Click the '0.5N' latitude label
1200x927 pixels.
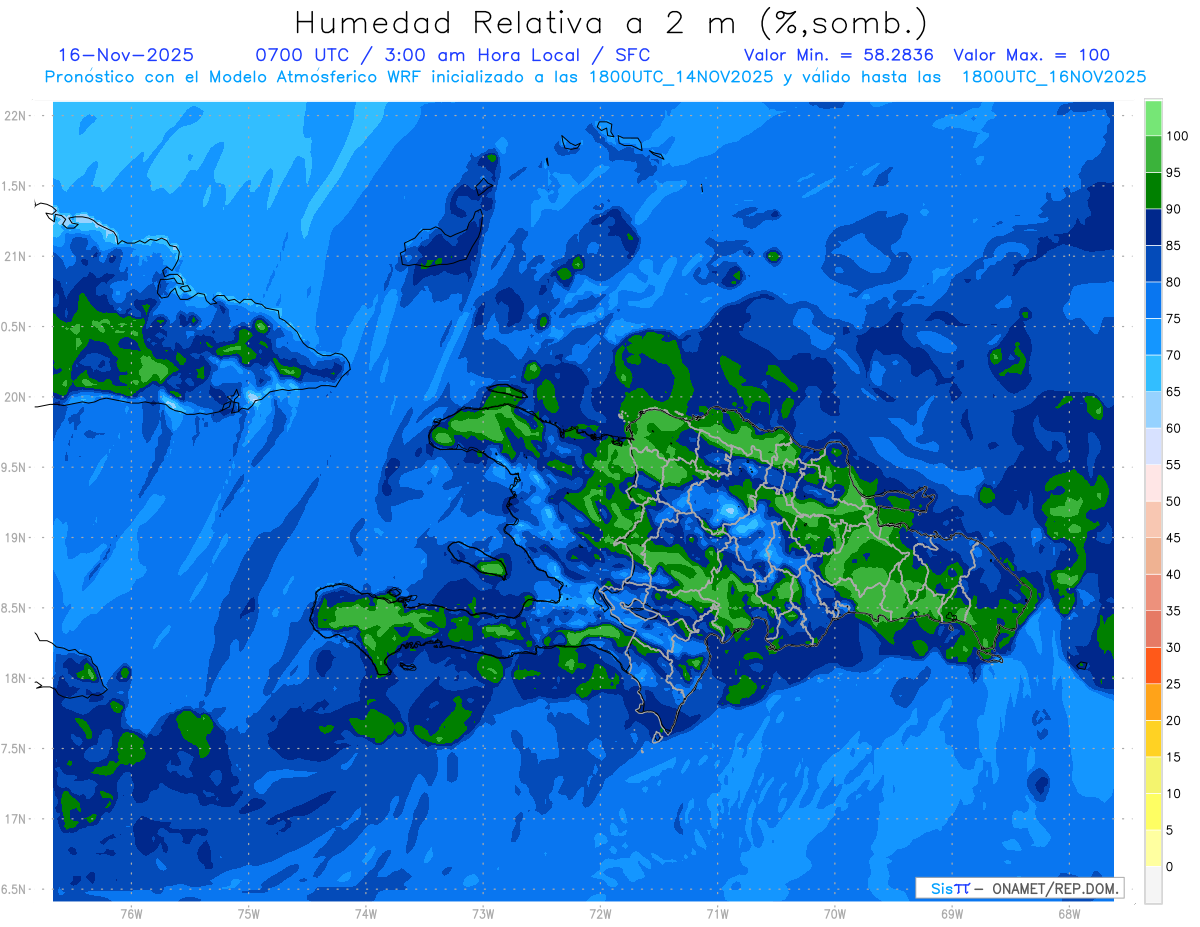[x=13, y=327]
